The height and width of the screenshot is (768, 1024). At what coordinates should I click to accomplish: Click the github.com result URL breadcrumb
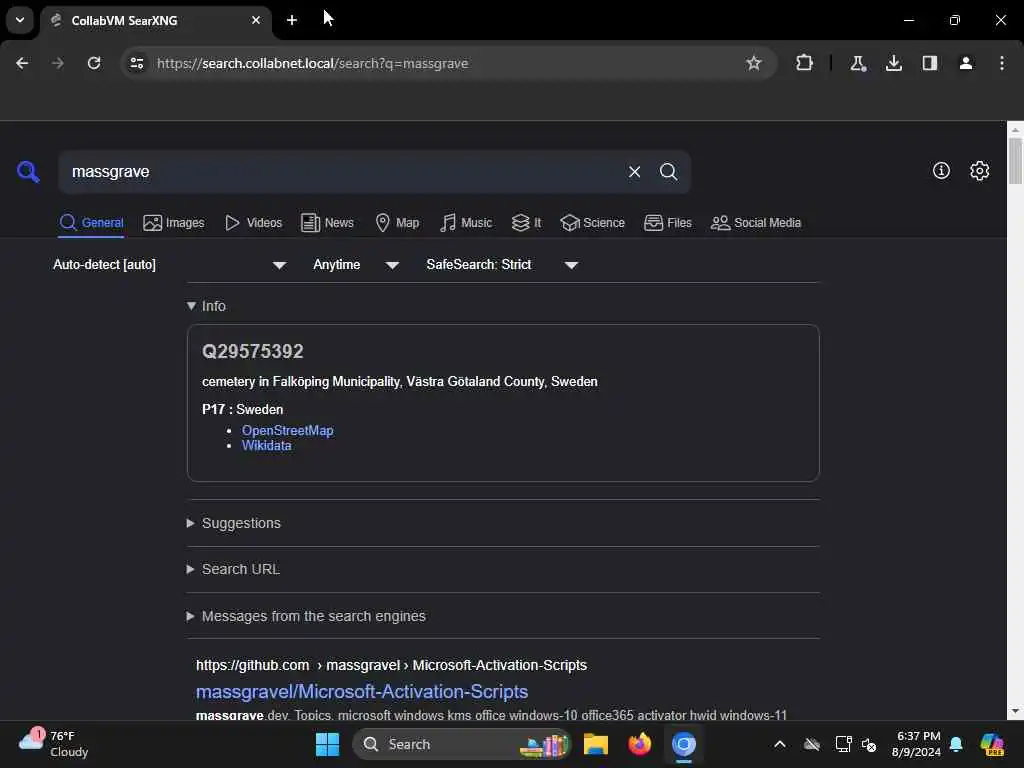pyautogui.click(x=391, y=665)
